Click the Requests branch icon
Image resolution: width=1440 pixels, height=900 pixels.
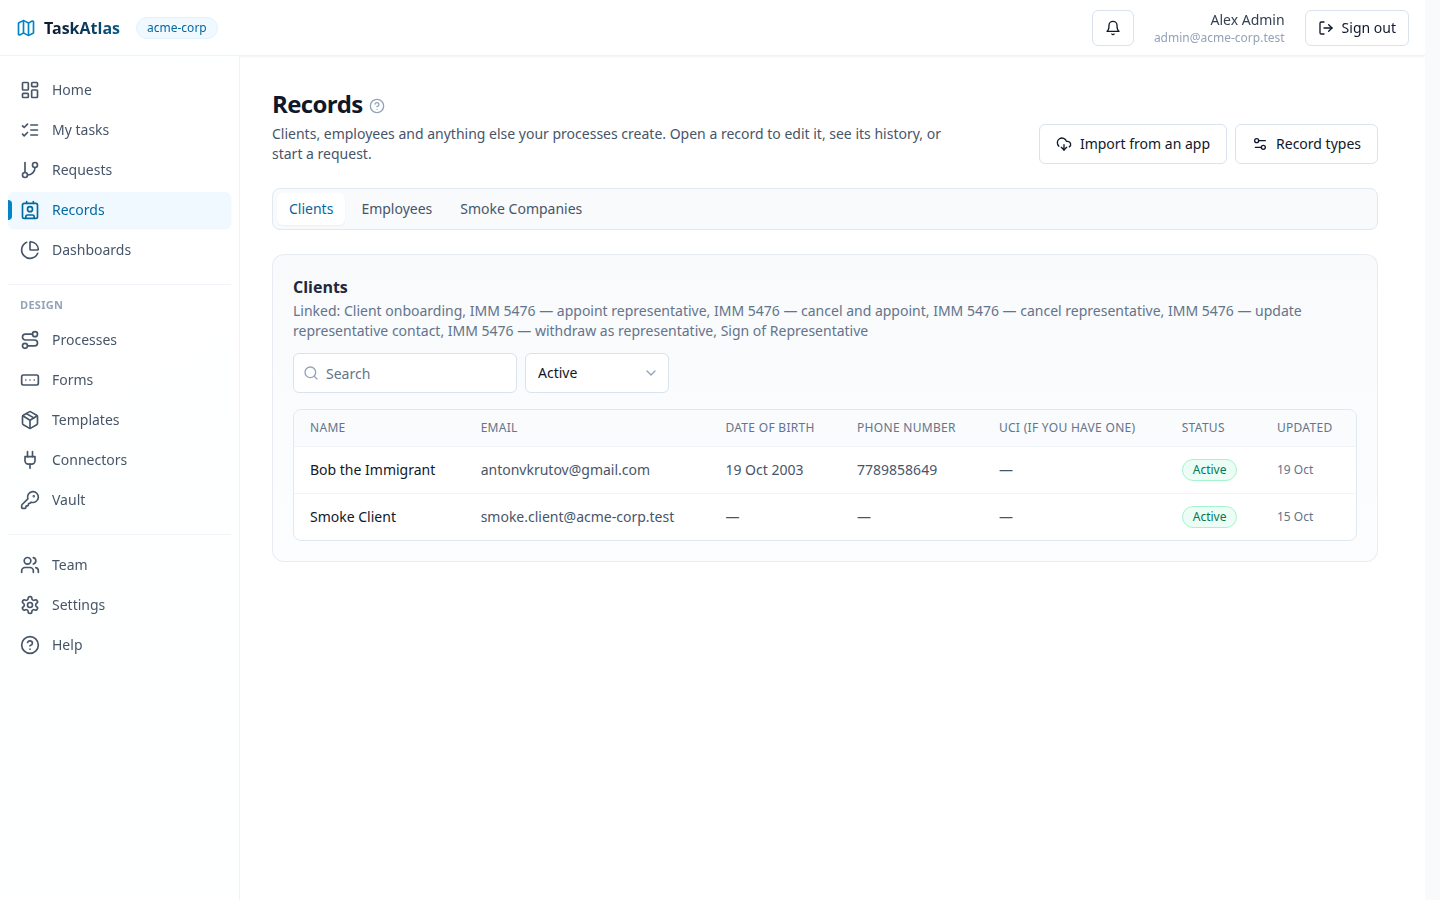click(x=30, y=170)
